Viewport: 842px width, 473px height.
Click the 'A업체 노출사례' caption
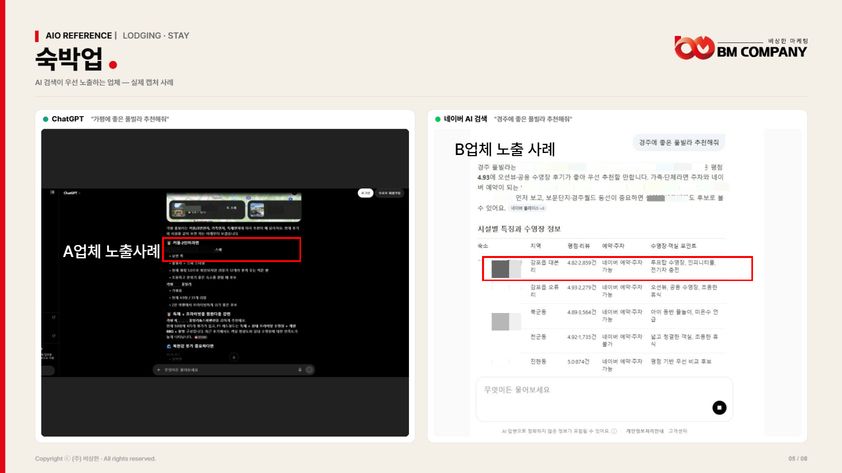click(111, 251)
